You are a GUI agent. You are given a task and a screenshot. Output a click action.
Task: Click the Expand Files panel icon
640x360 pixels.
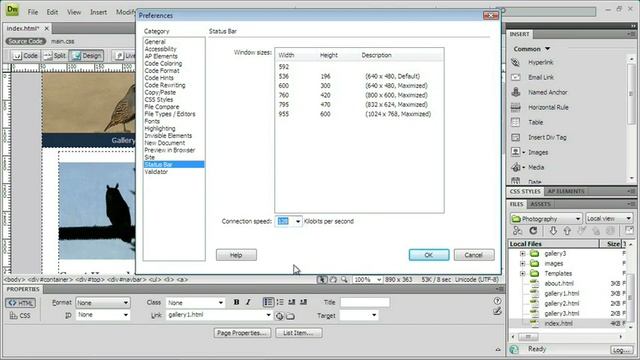tap(629, 231)
